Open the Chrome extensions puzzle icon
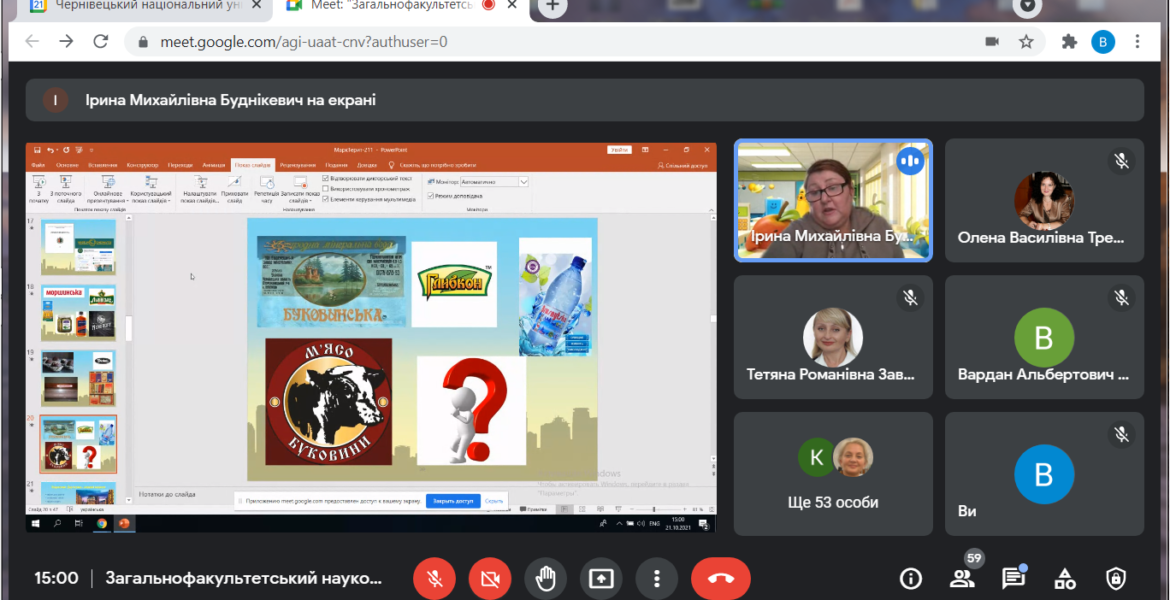 [1069, 42]
